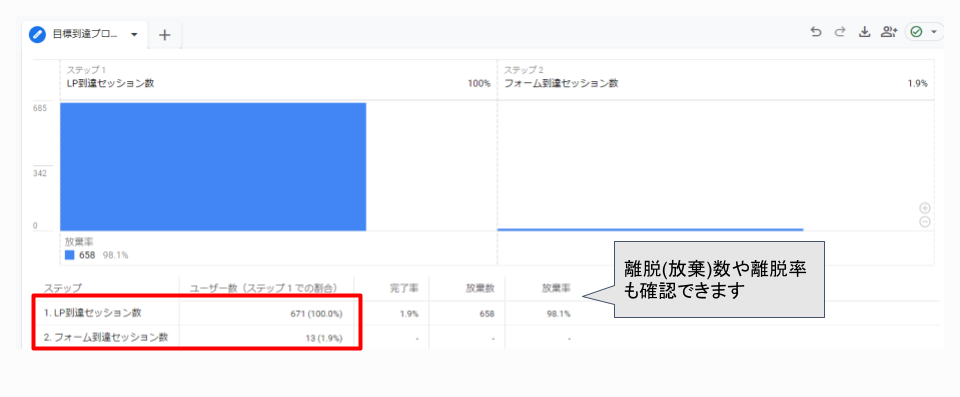
Task: Click the redo arrow icon
Action: point(840,32)
